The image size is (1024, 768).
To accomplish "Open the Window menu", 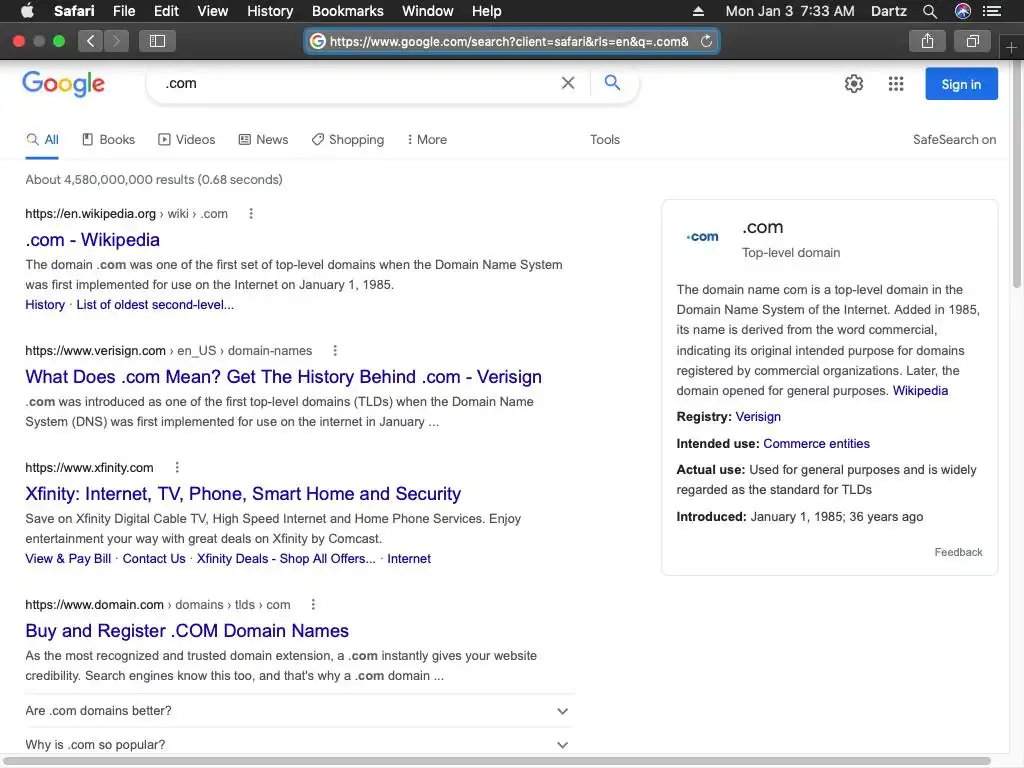I will [x=428, y=11].
